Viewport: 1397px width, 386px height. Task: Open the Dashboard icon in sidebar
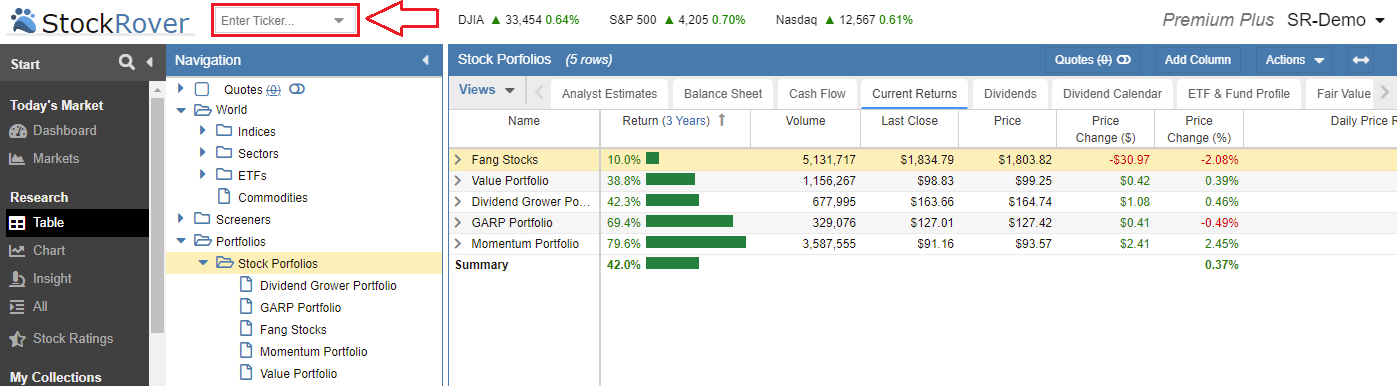coord(17,131)
